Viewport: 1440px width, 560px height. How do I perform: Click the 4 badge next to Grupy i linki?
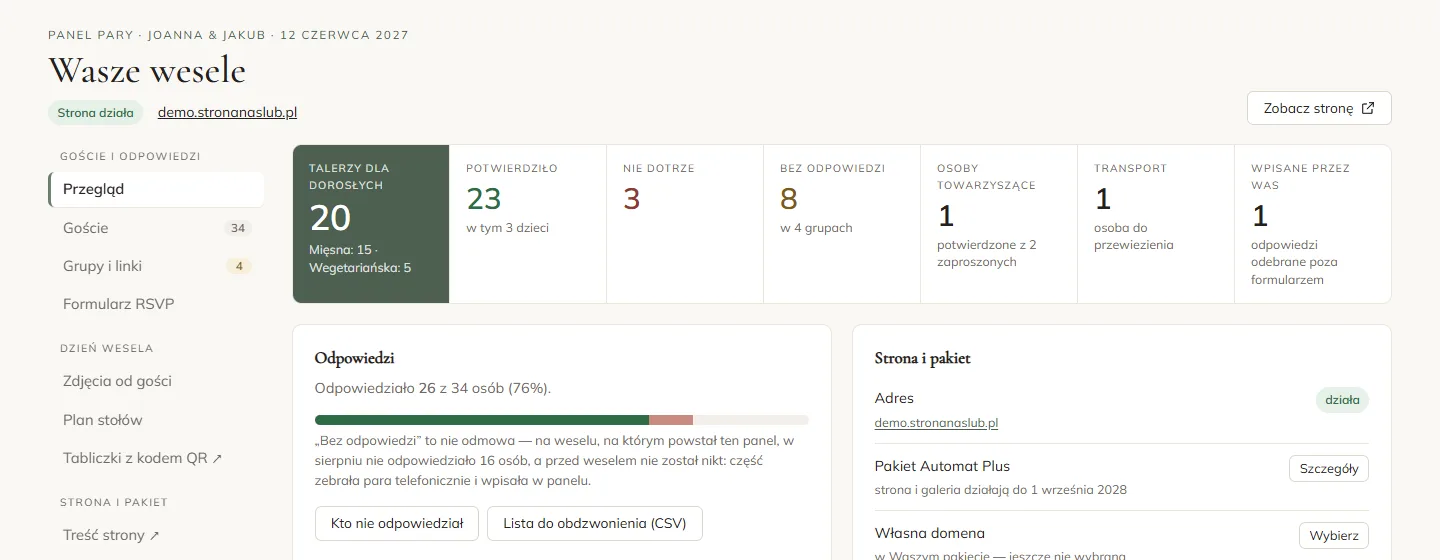click(238, 266)
